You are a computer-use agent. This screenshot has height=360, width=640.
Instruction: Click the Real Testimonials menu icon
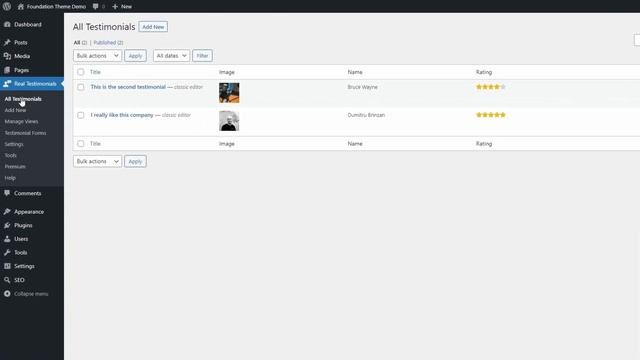point(7,84)
